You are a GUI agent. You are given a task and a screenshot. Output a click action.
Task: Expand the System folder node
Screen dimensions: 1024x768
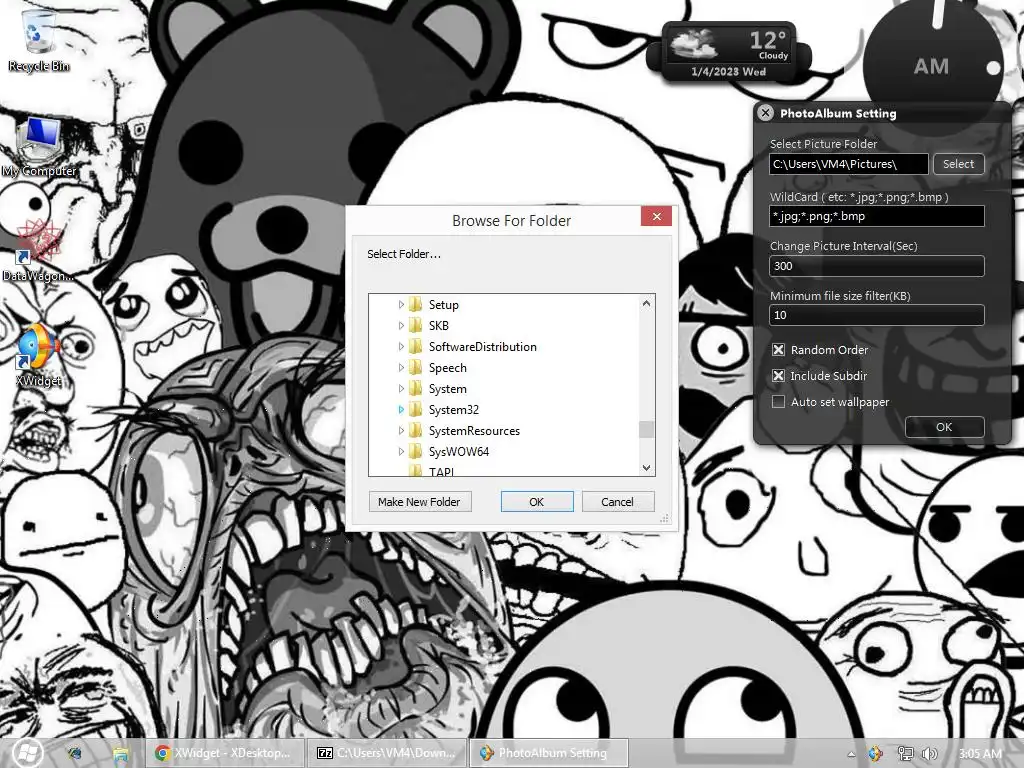click(401, 389)
